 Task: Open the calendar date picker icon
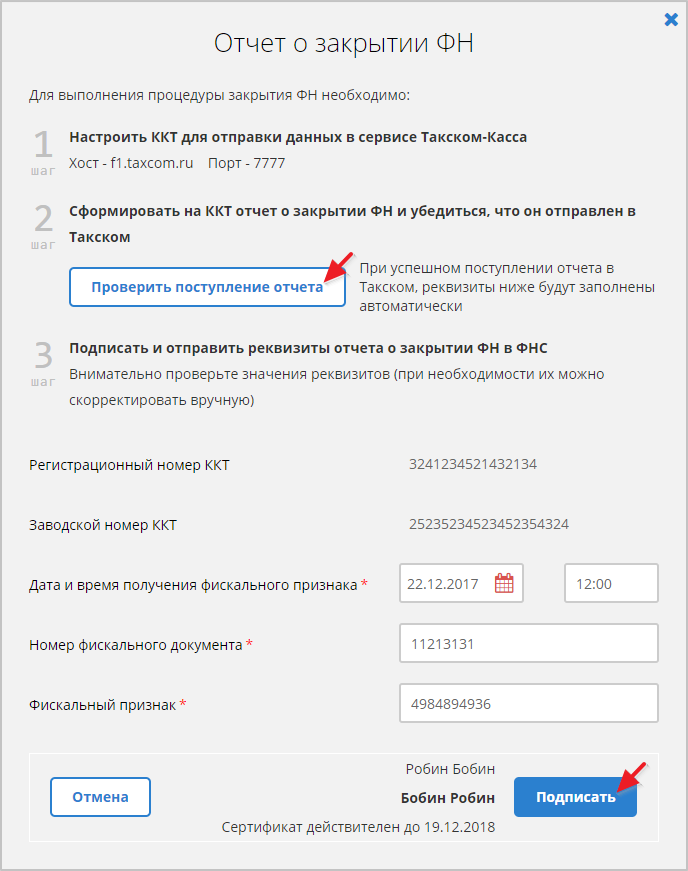pyautogui.click(x=504, y=584)
